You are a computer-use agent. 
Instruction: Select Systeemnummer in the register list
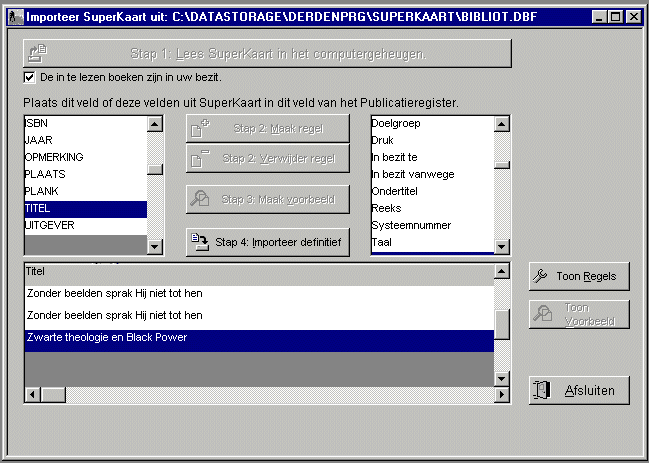(433, 226)
